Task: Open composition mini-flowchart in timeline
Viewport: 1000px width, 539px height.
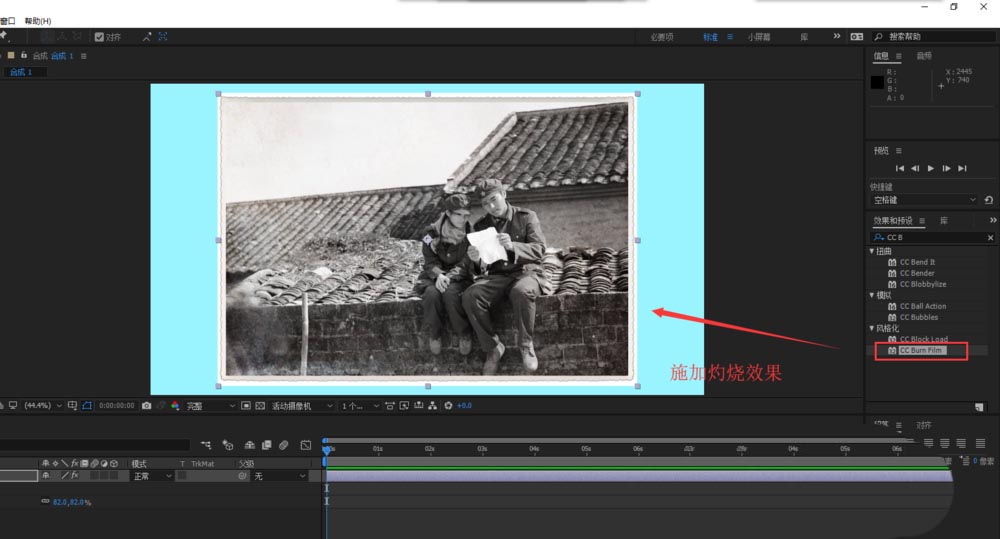Action: (205, 445)
